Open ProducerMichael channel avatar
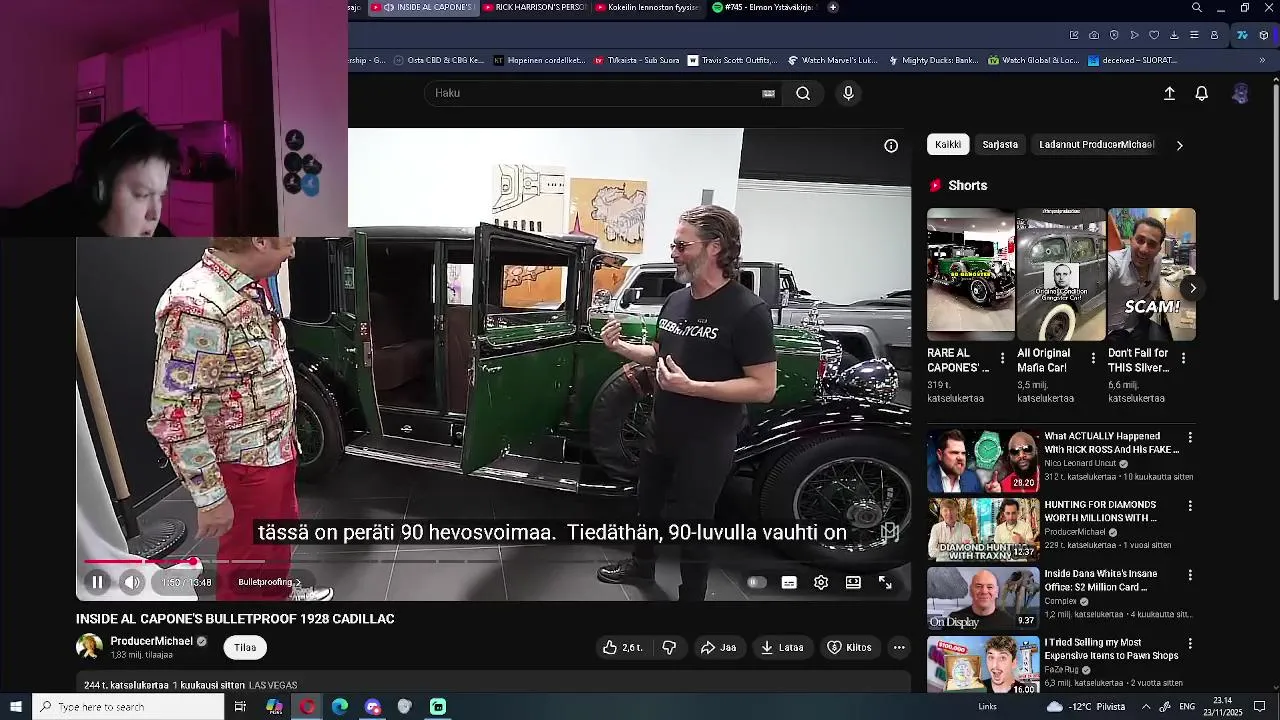 [x=89, y=647]
